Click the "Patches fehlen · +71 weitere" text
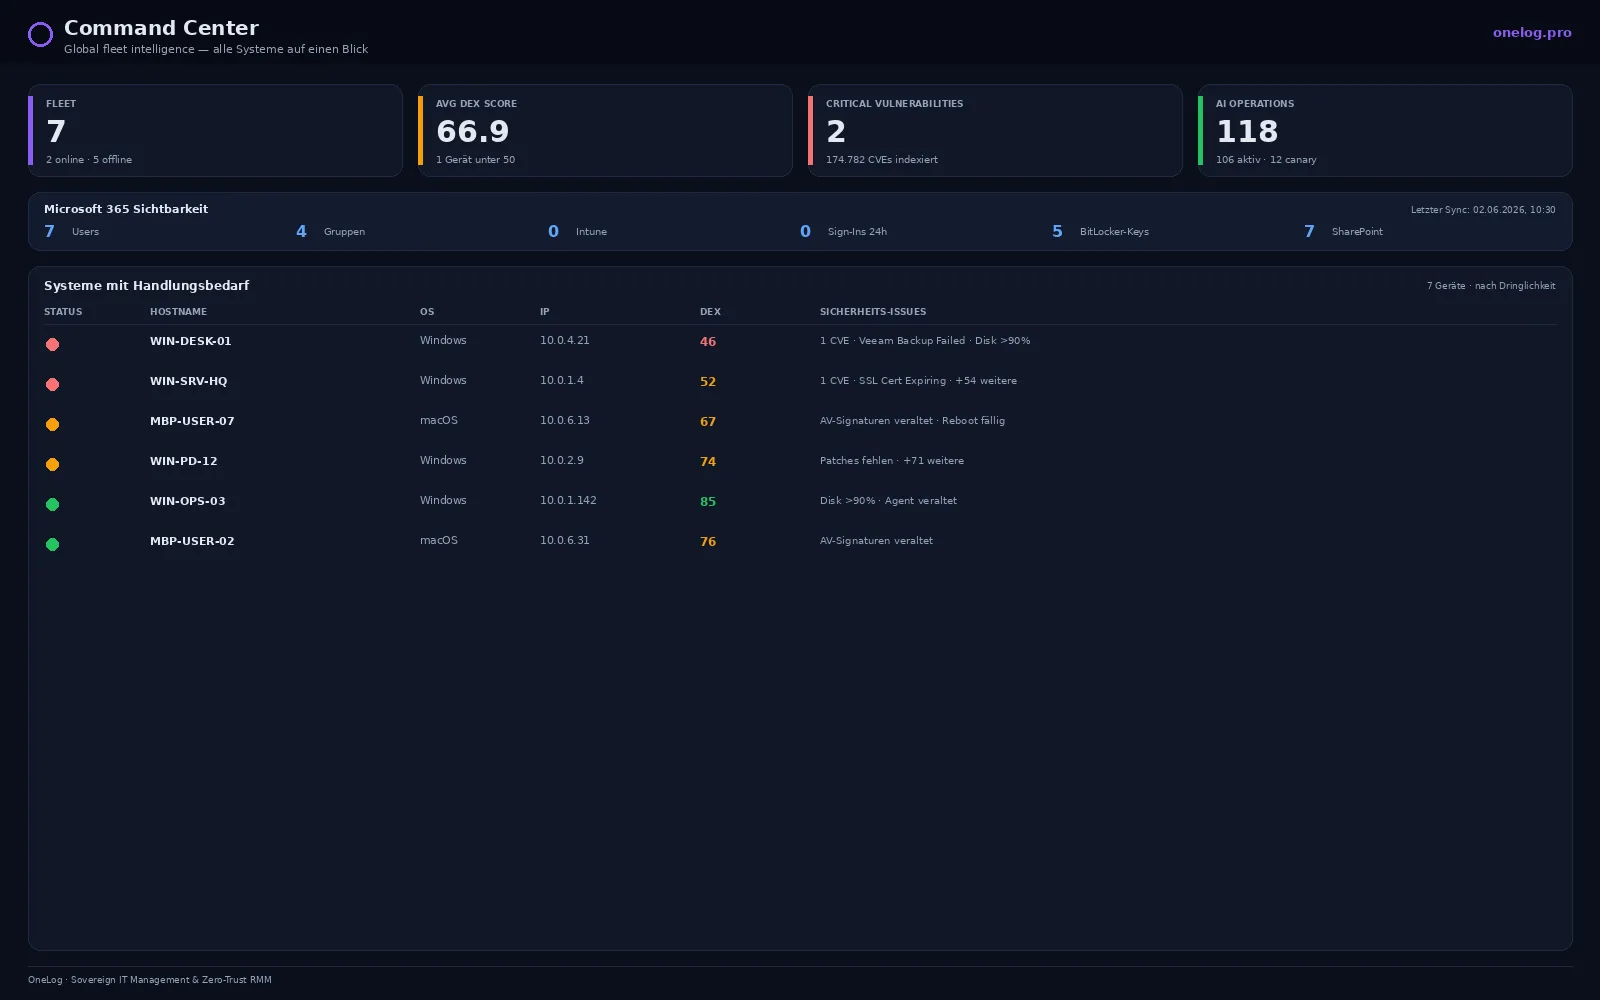The width and height of the screenshot is (1600, 1000). [892, 461]
